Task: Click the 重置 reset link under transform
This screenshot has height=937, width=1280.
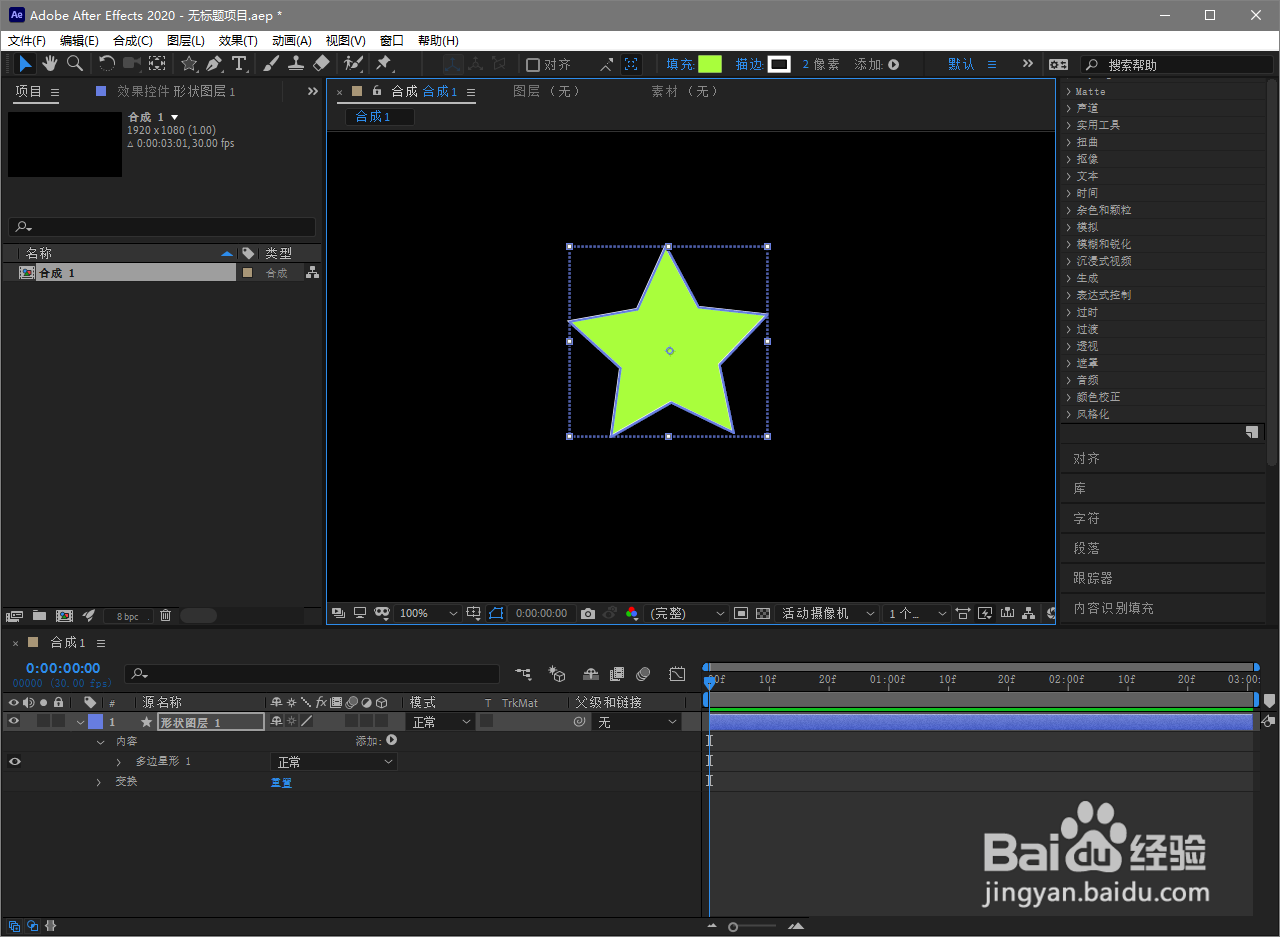Action: pos(282,782)
